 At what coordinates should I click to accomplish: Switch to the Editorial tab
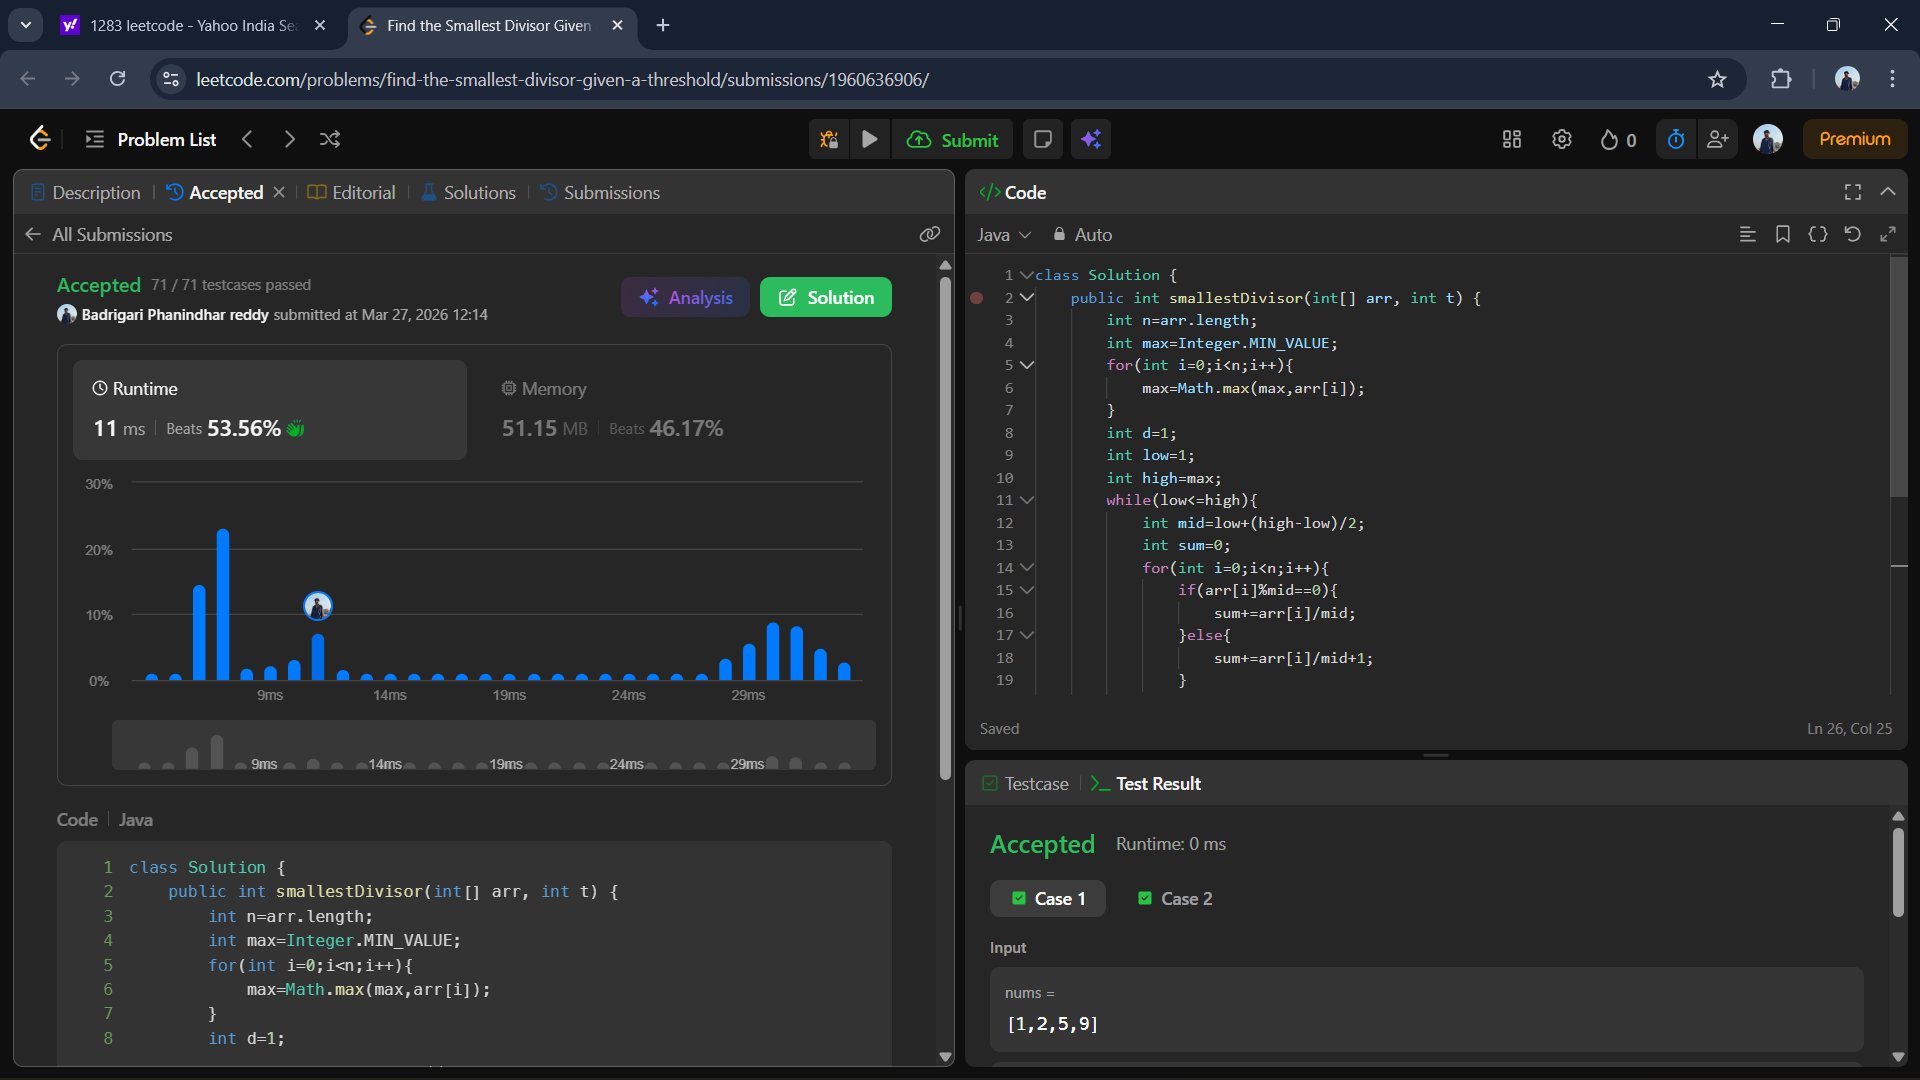[x=351, y=192]
